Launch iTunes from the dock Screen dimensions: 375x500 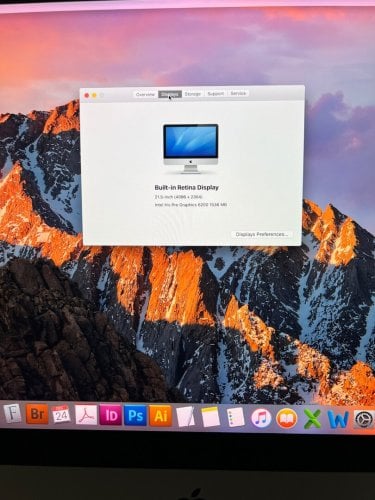[x=261, y=418]
